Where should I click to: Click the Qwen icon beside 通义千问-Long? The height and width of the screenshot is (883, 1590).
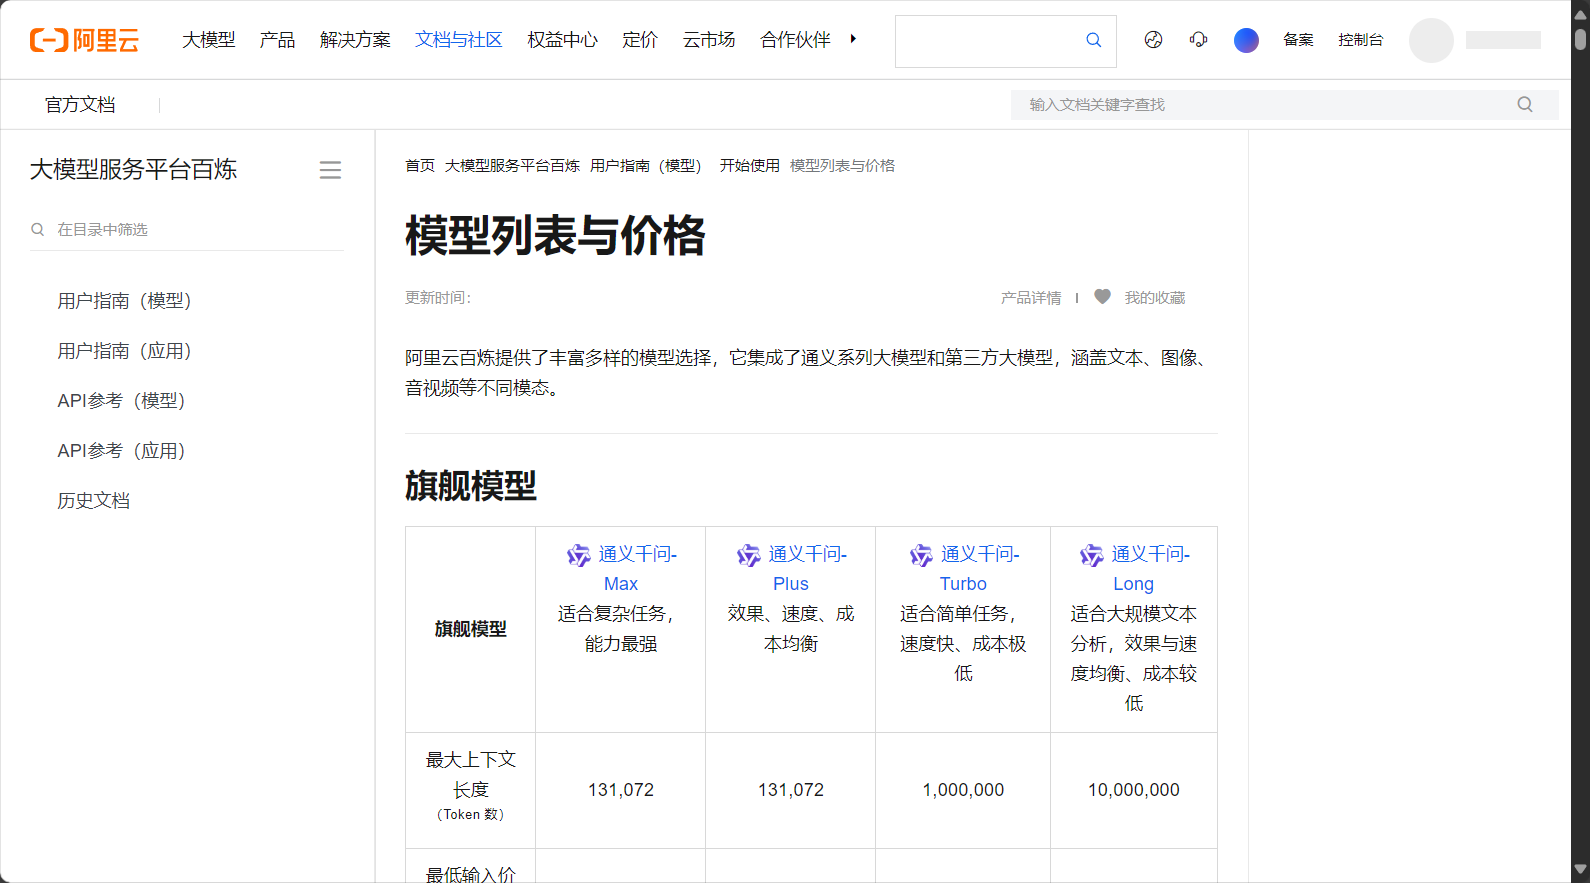(x=1092, y=555)
